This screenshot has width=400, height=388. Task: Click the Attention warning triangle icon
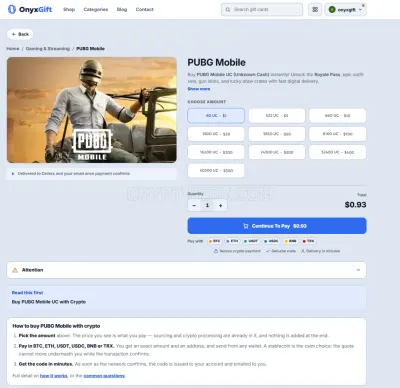click(15, 270)
